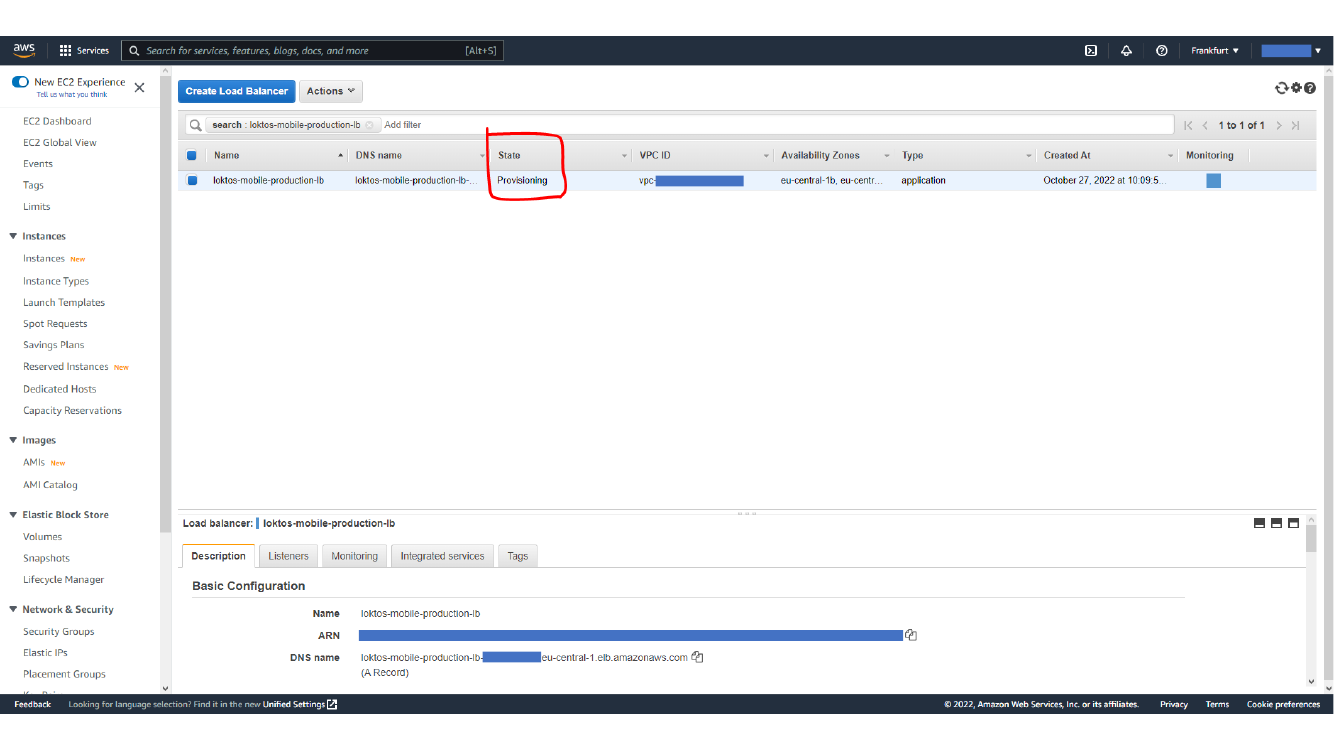Open Security Groups in sidebar
The width and height of the screenshot is (1334, 750).
point(59,631)
